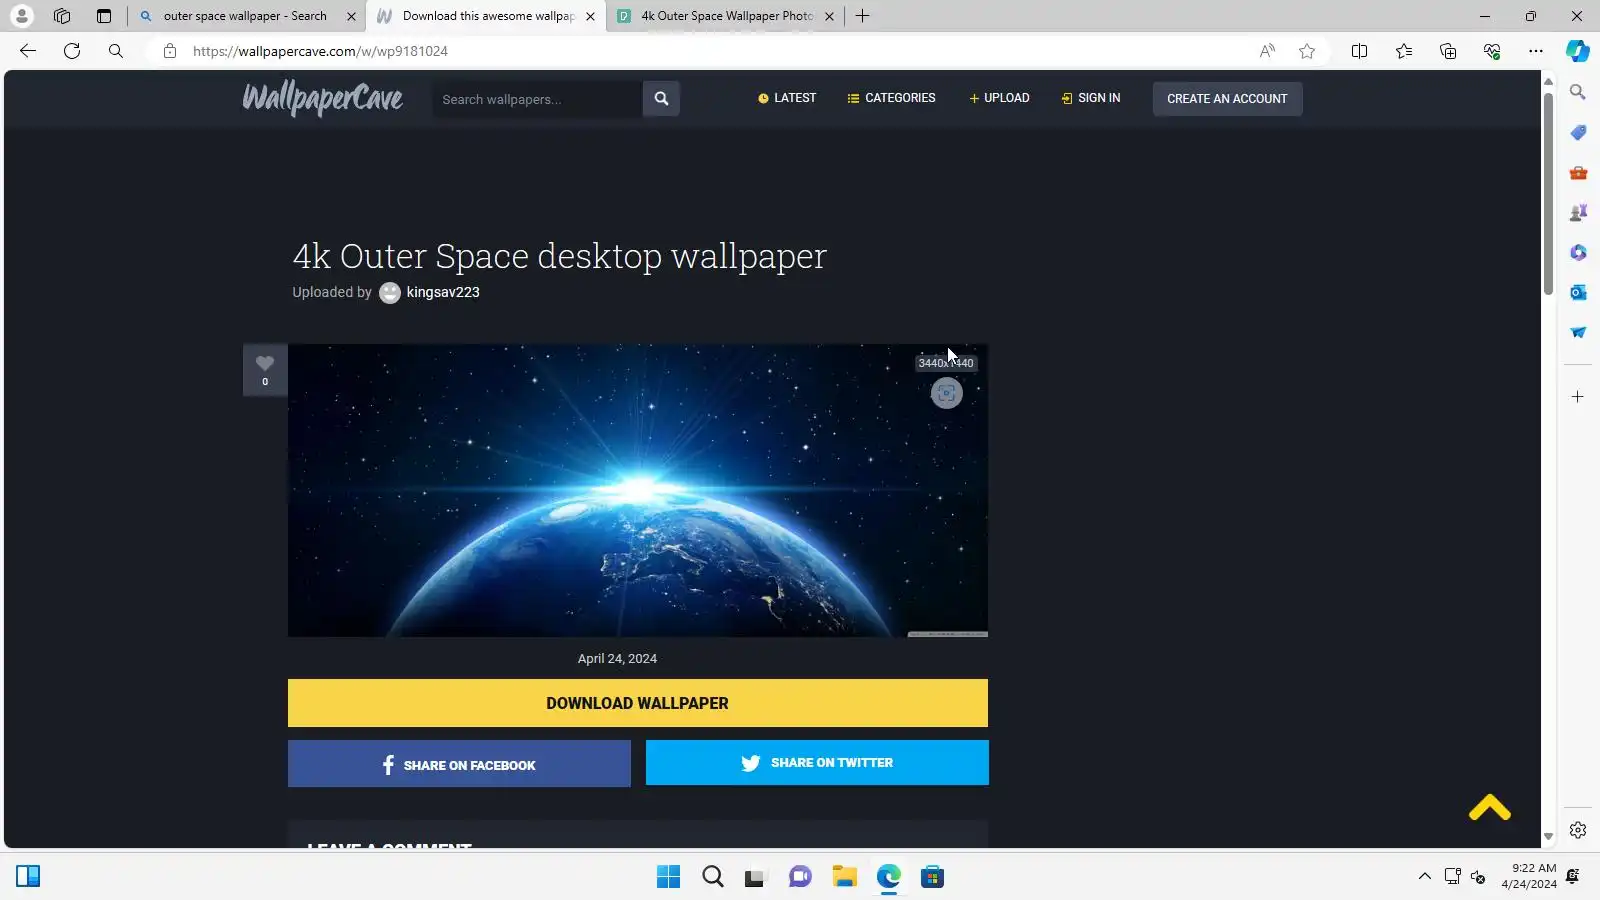Open the Task View taskbar button

pyautogui.click(x=755, y=877)
